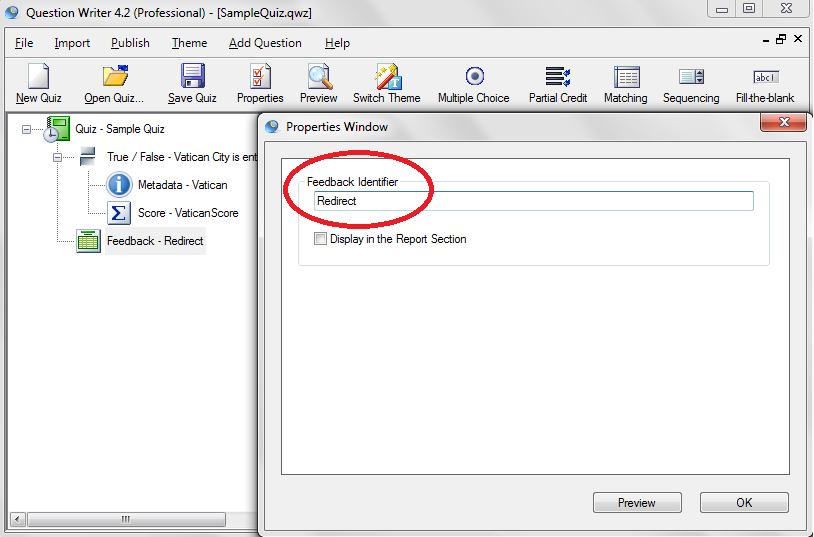The width and height of the screenshot is (814, 537).
Task: Click the New Quiz toolbar icon
Action: coord(39,76)
